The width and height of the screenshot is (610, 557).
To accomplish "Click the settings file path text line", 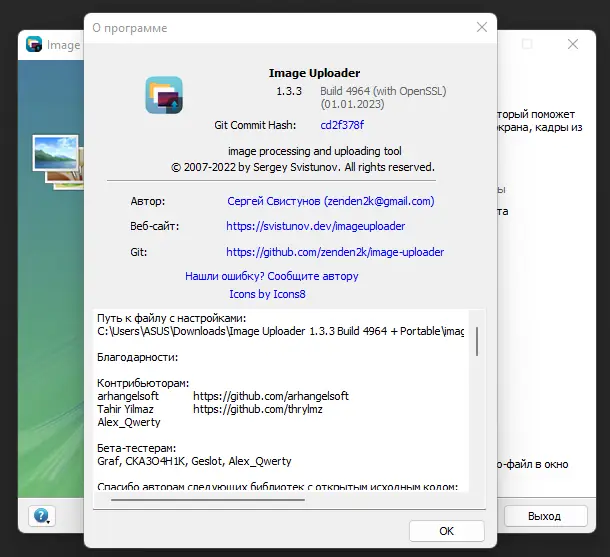I will coord(280,331).
